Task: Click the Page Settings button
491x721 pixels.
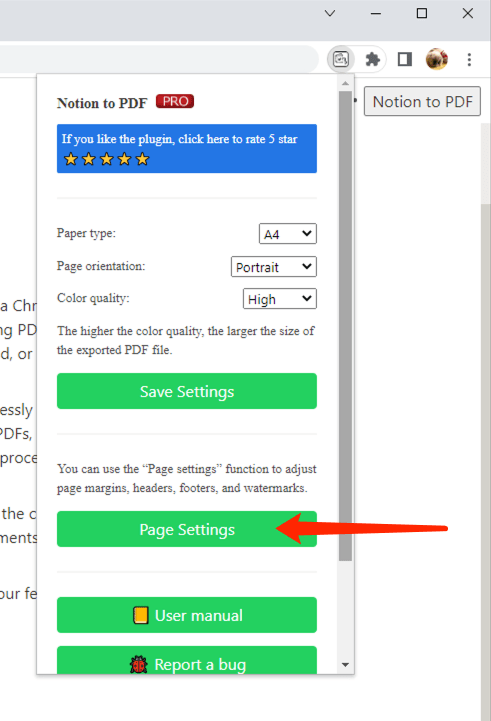Action: coord(187,529)
